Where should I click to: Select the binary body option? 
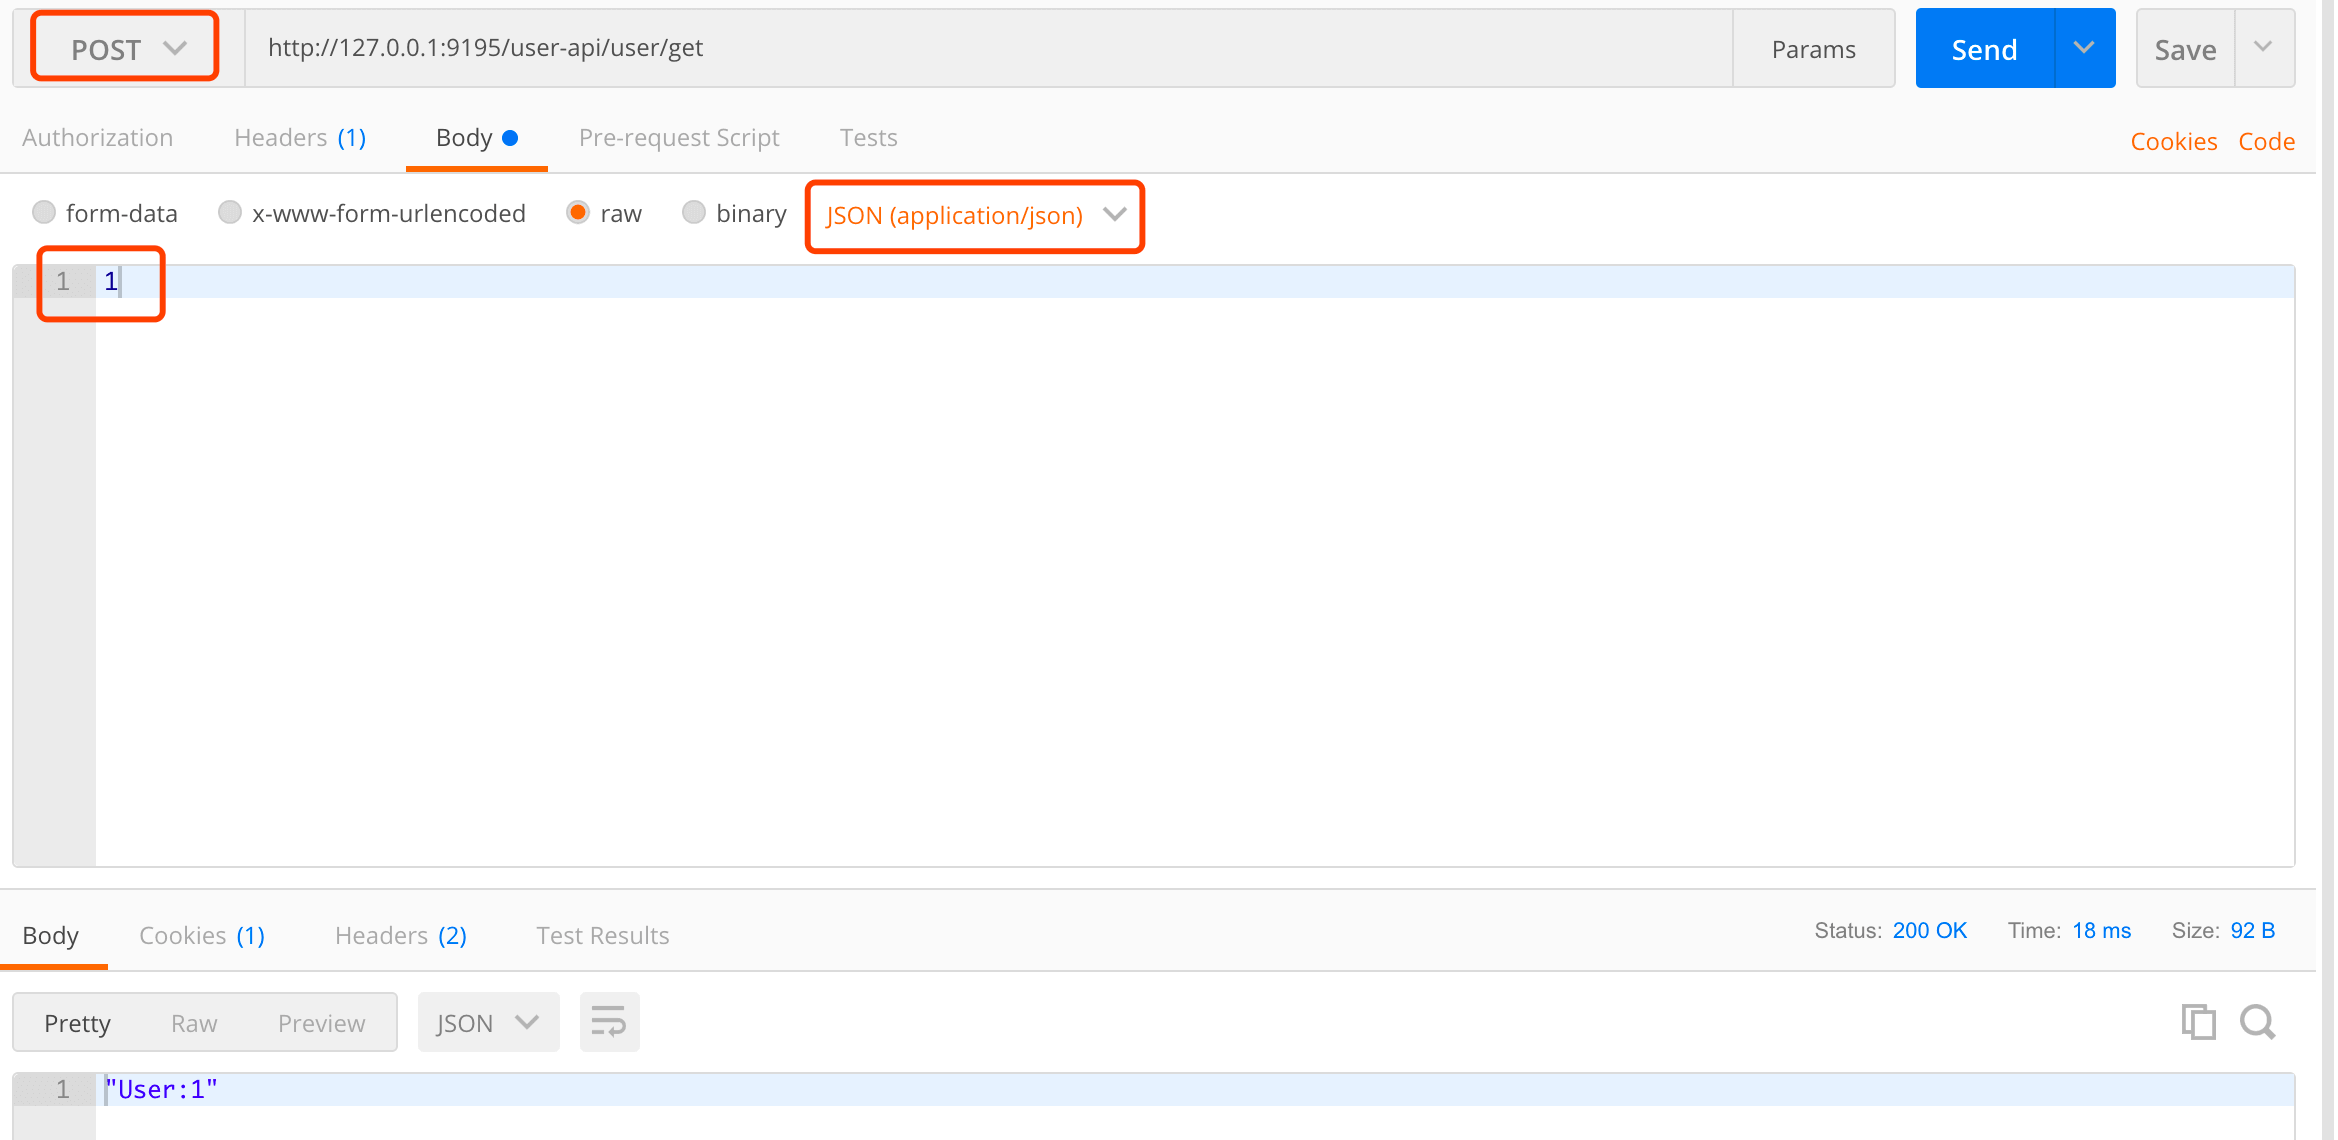click(x=694, y=213)
